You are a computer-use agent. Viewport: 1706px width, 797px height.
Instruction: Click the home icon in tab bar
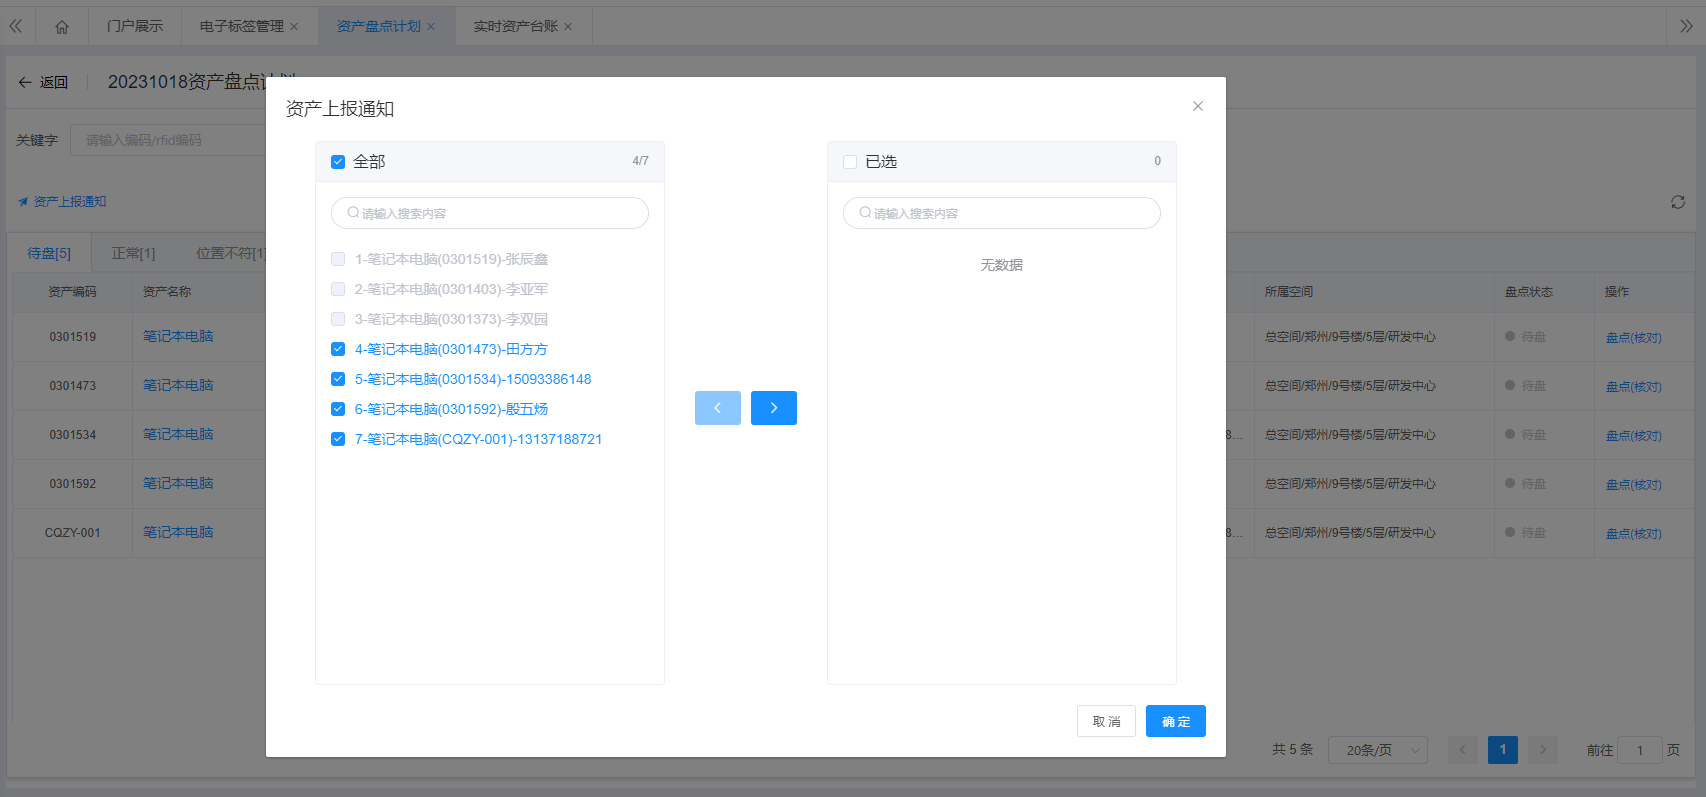point(62,27)
